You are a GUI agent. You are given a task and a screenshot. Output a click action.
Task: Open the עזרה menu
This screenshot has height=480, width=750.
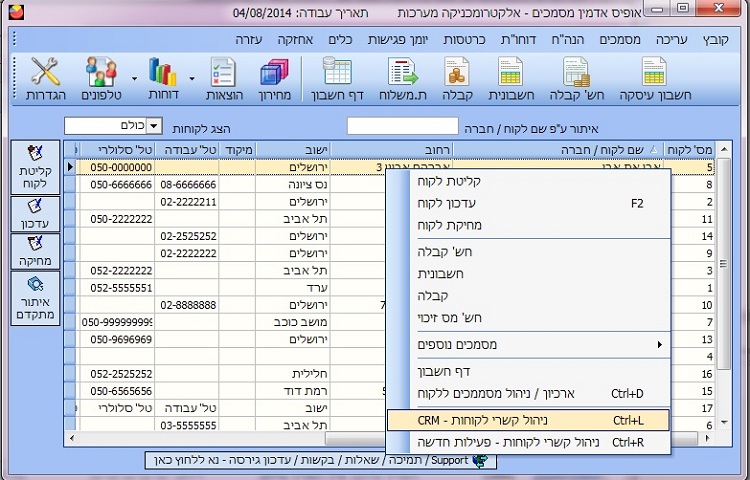point(249,40)
